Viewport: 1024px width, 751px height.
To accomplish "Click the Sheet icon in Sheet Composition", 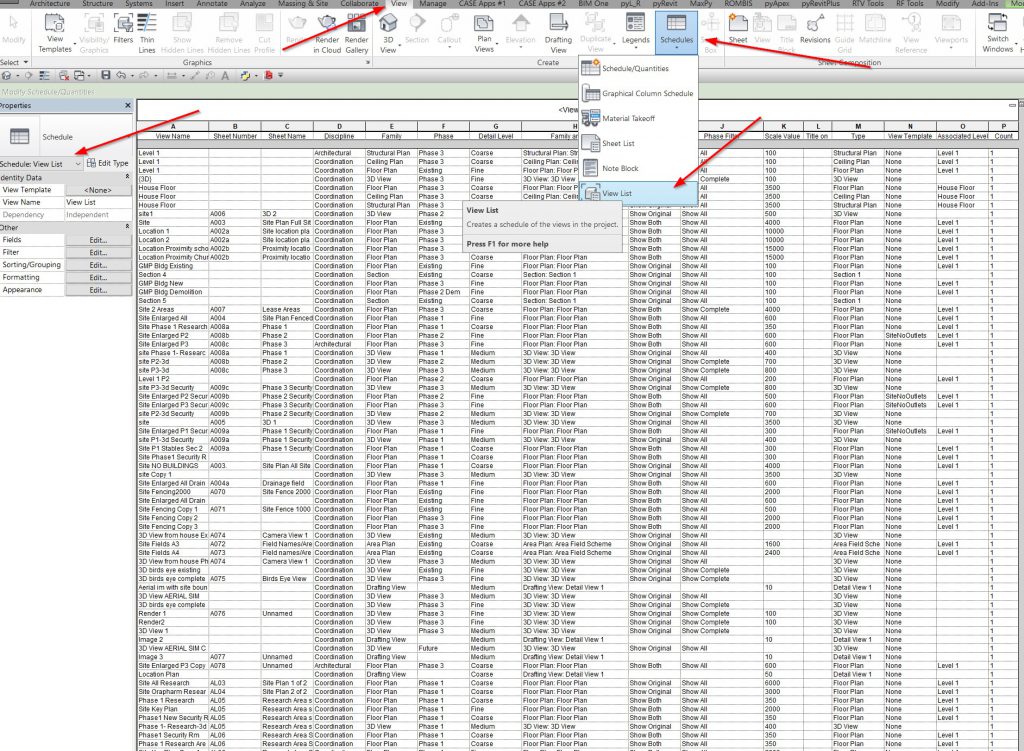I will tap(738, 27).
